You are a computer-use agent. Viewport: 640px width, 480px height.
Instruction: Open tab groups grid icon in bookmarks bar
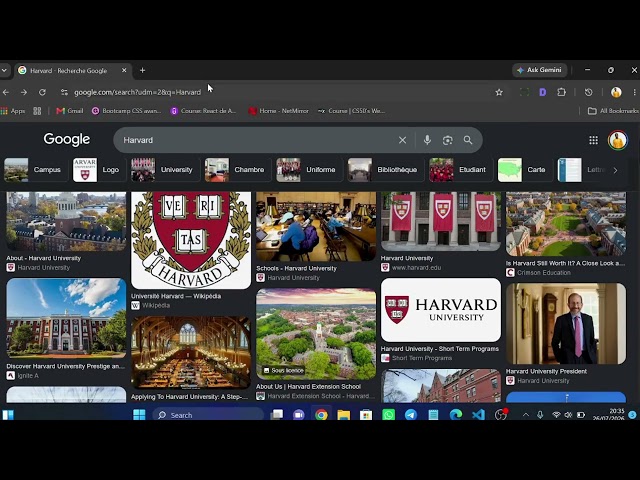tap(37, 111)
